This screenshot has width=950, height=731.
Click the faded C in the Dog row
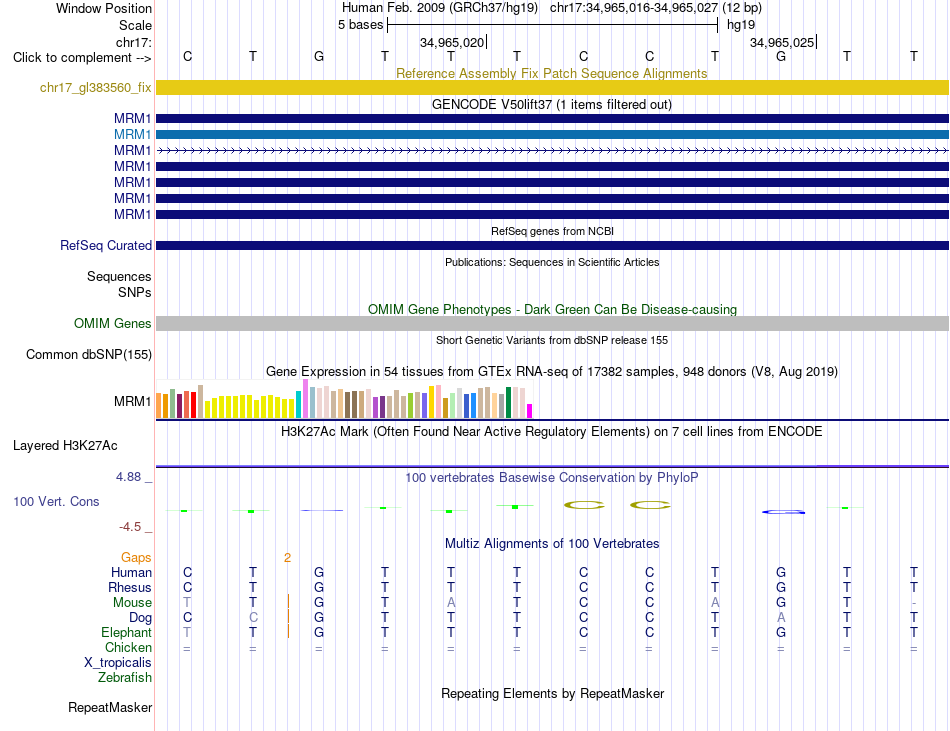[253, 618]
